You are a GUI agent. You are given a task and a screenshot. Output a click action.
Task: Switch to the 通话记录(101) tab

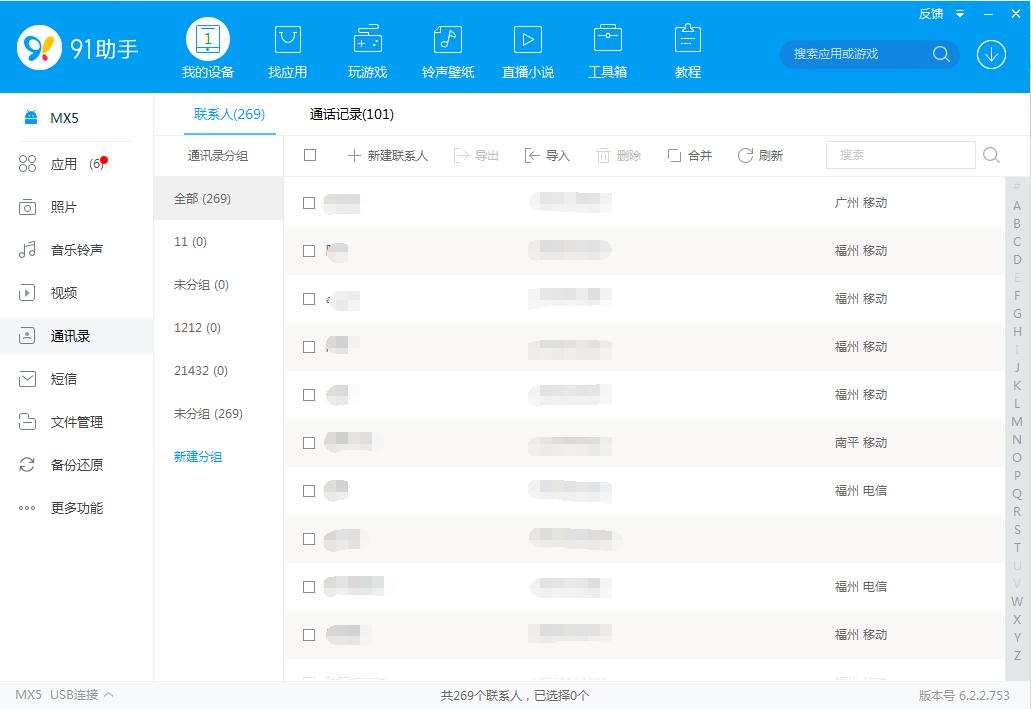tap(351, 115)
